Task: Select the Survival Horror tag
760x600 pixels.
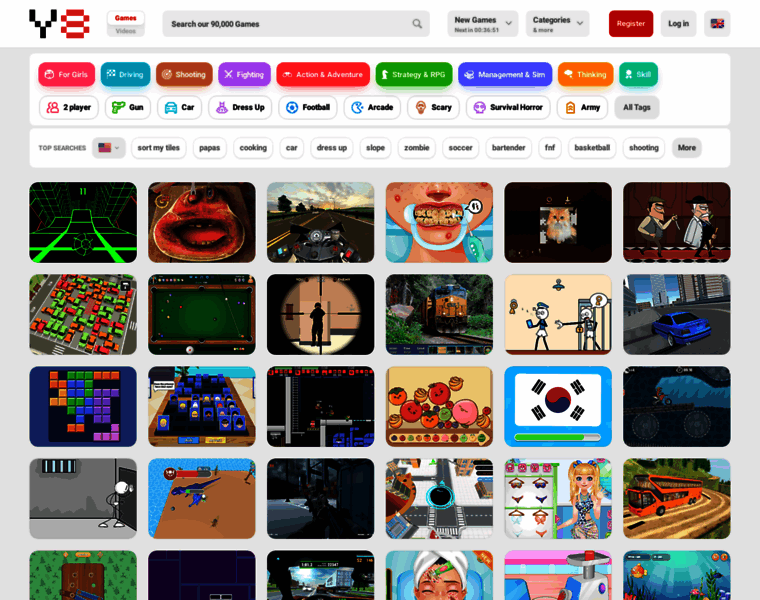Action: [x=508, y=108]
